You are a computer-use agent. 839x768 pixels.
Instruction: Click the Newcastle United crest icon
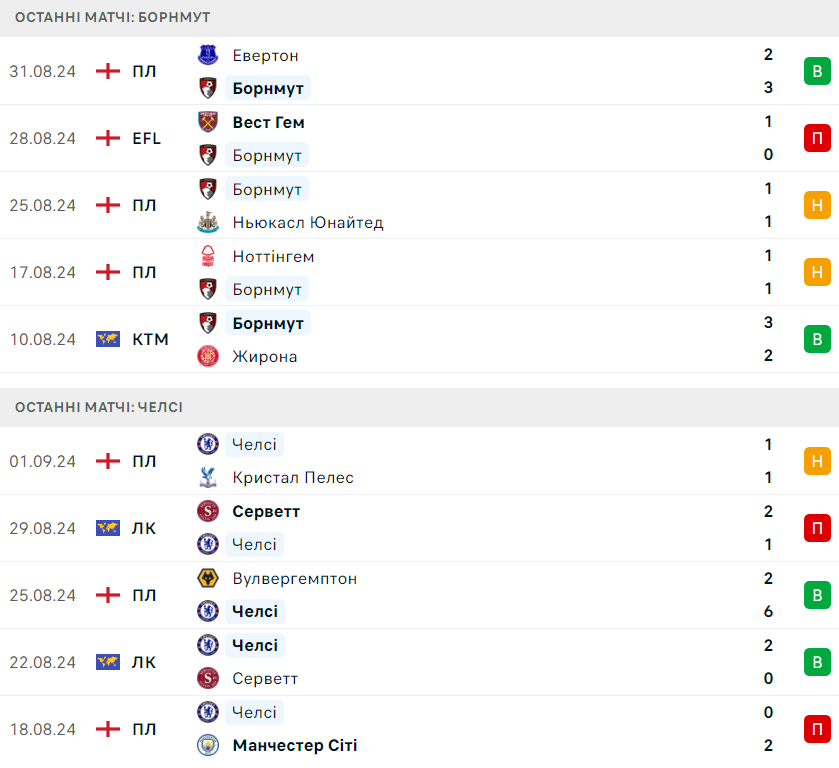(208, 222)
